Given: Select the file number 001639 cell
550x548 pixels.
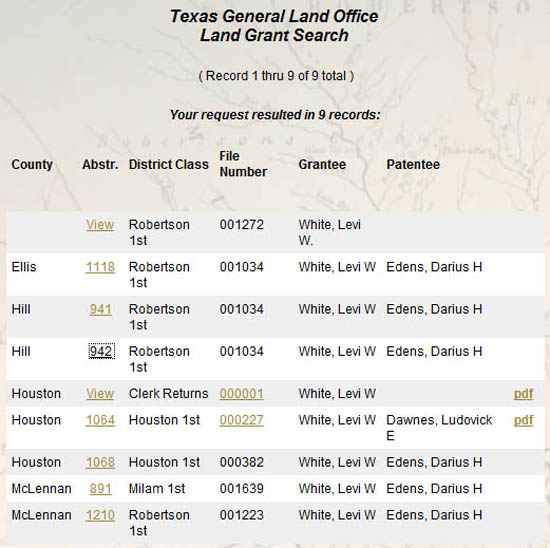Looking at the screenshot, I should coord(241,488).
